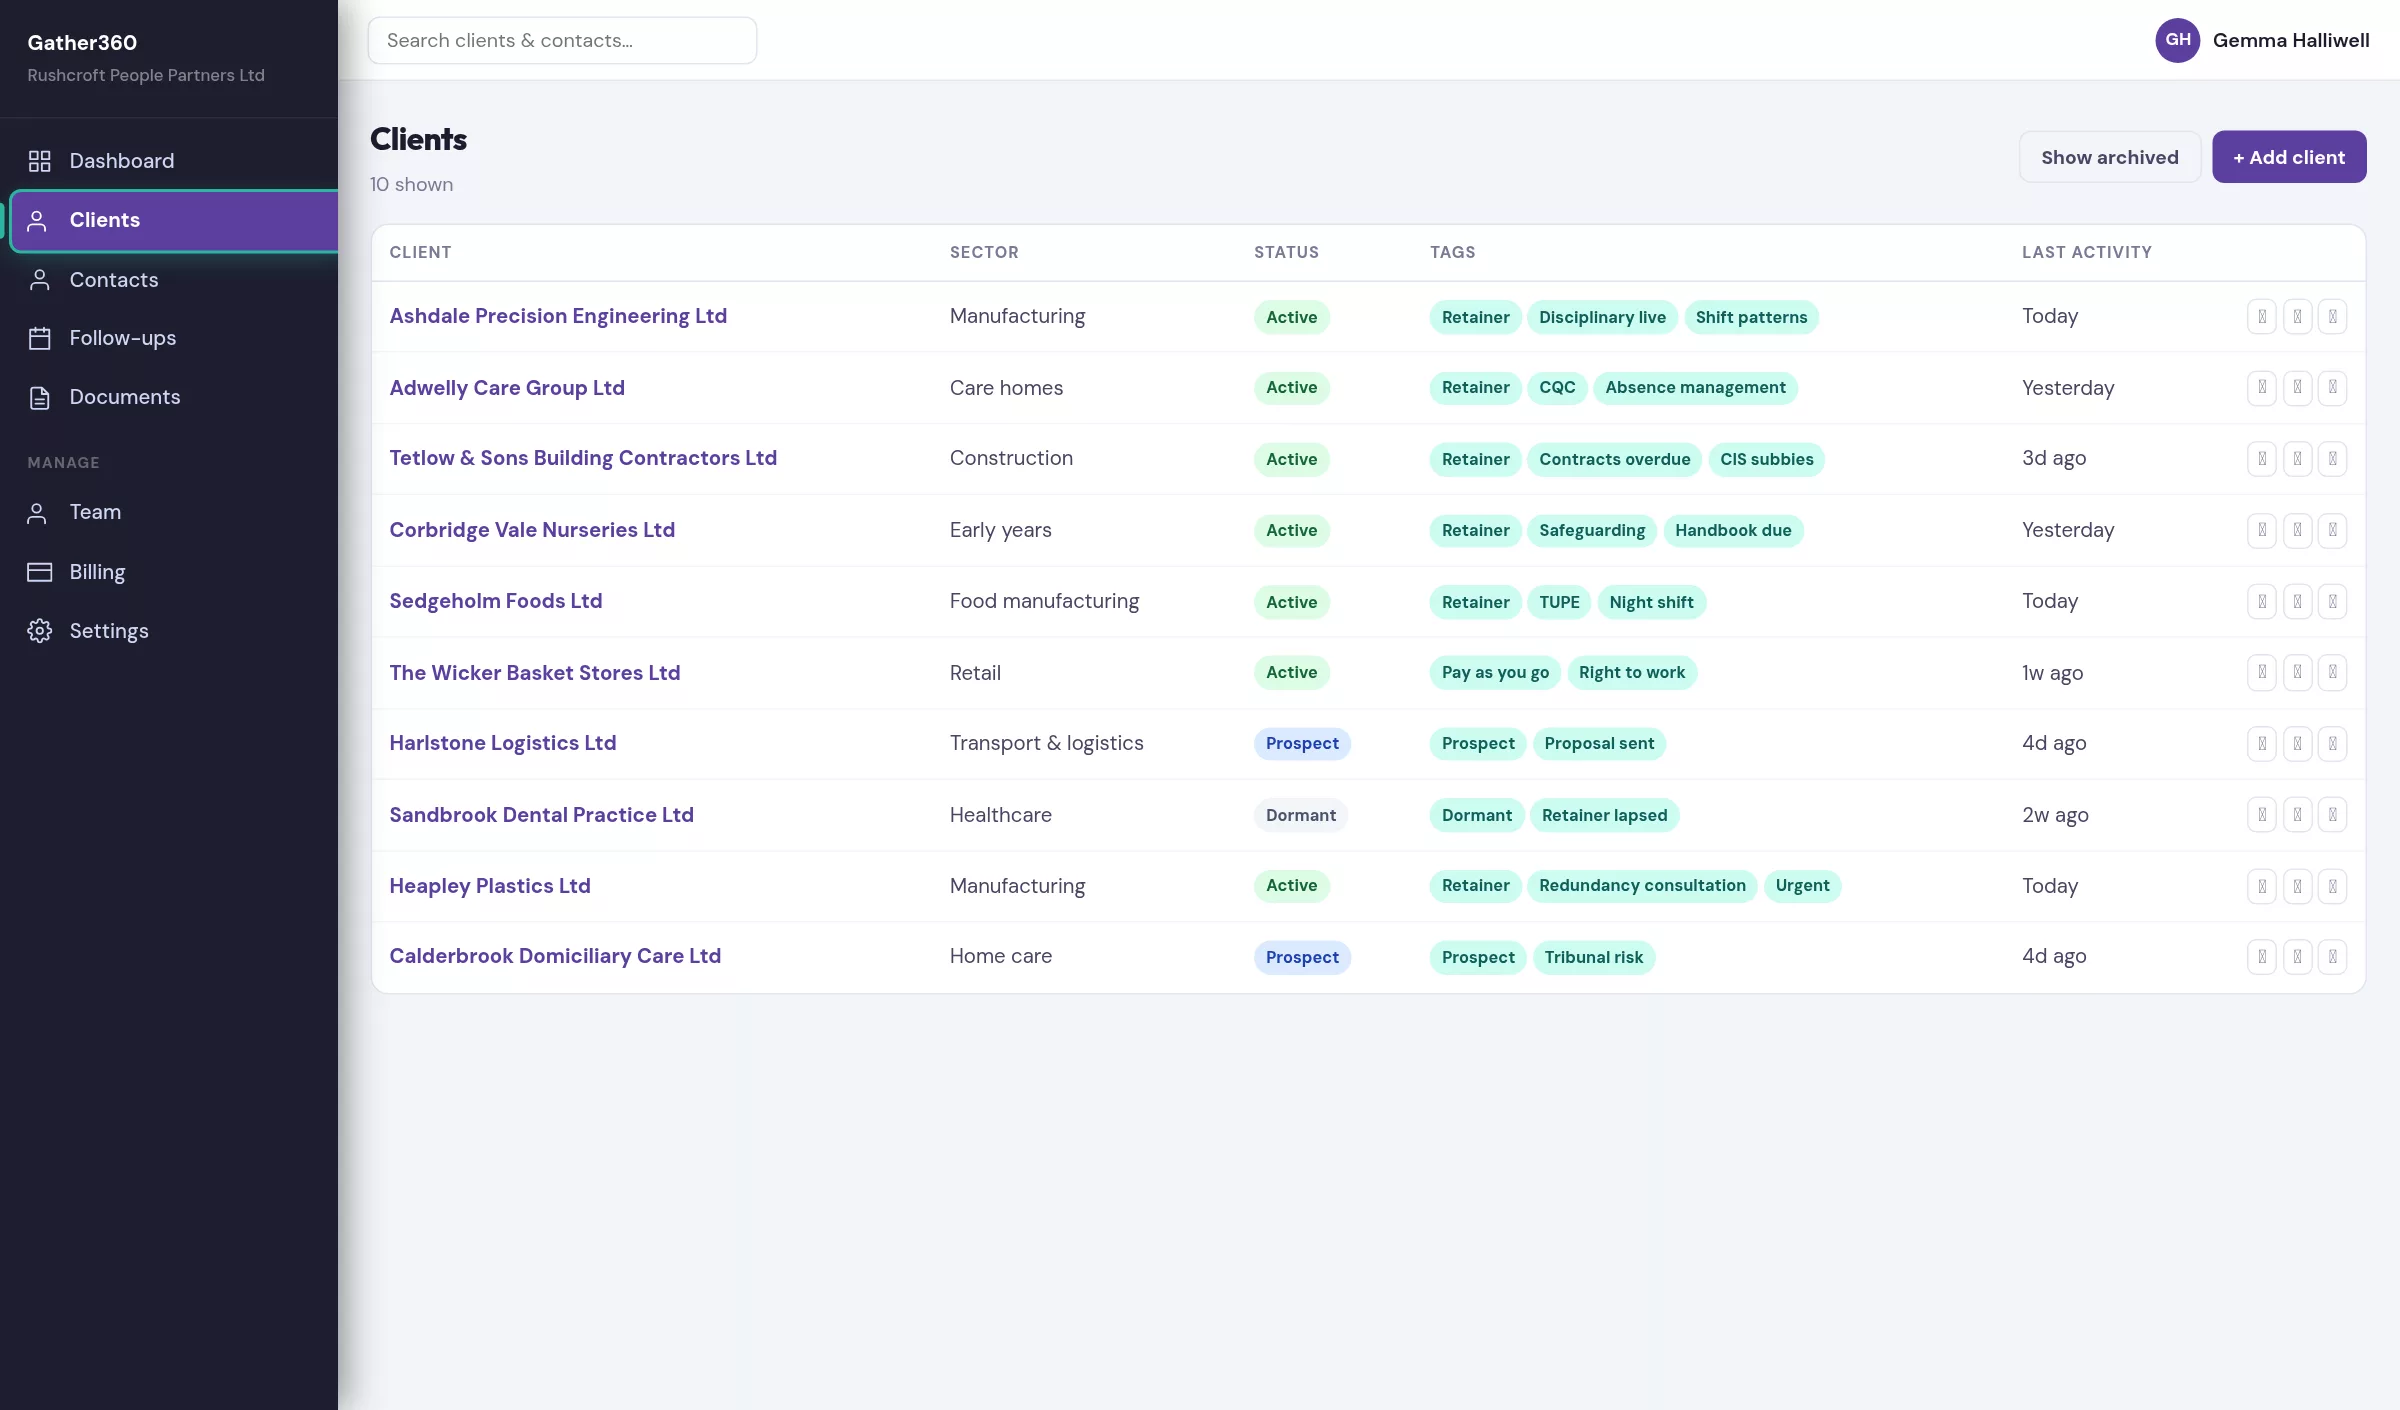Screen dimensions: 2400x1410
Task: Click the credit card icon for Billing
Action: (x=39, y=572)
